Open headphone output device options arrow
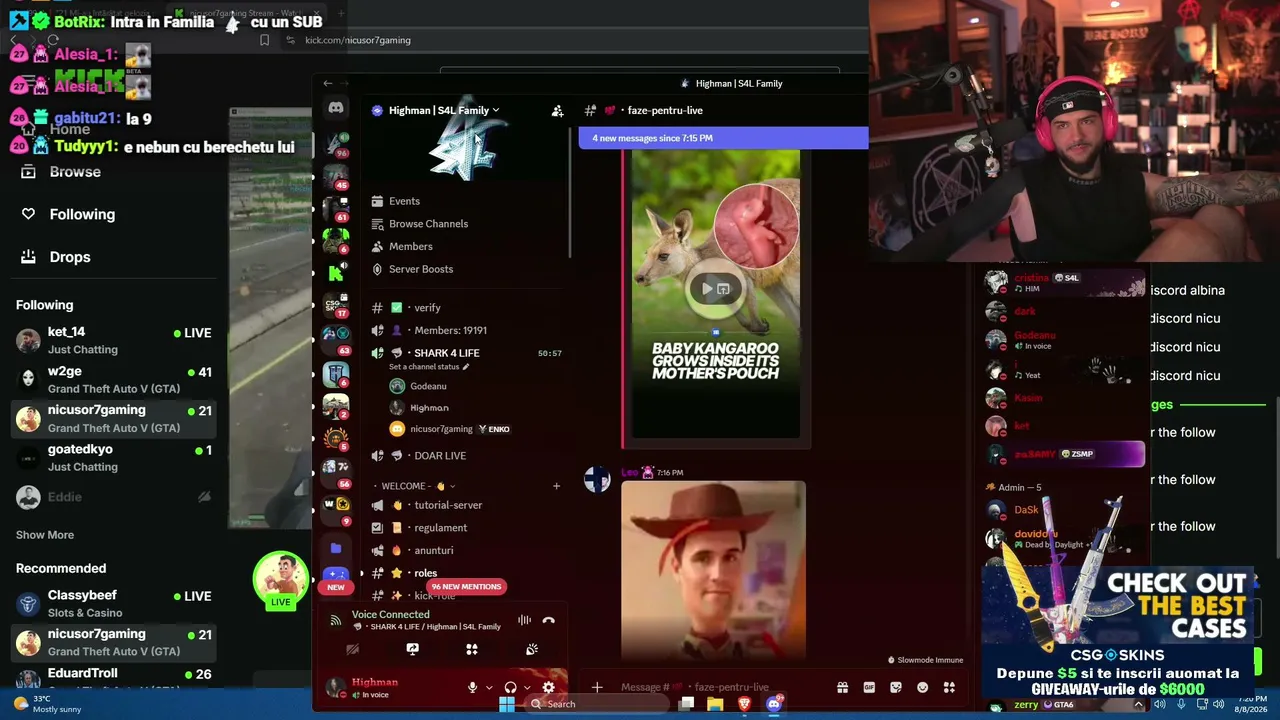The width and height of the screenshot is (1280, 720). point(527,688)
